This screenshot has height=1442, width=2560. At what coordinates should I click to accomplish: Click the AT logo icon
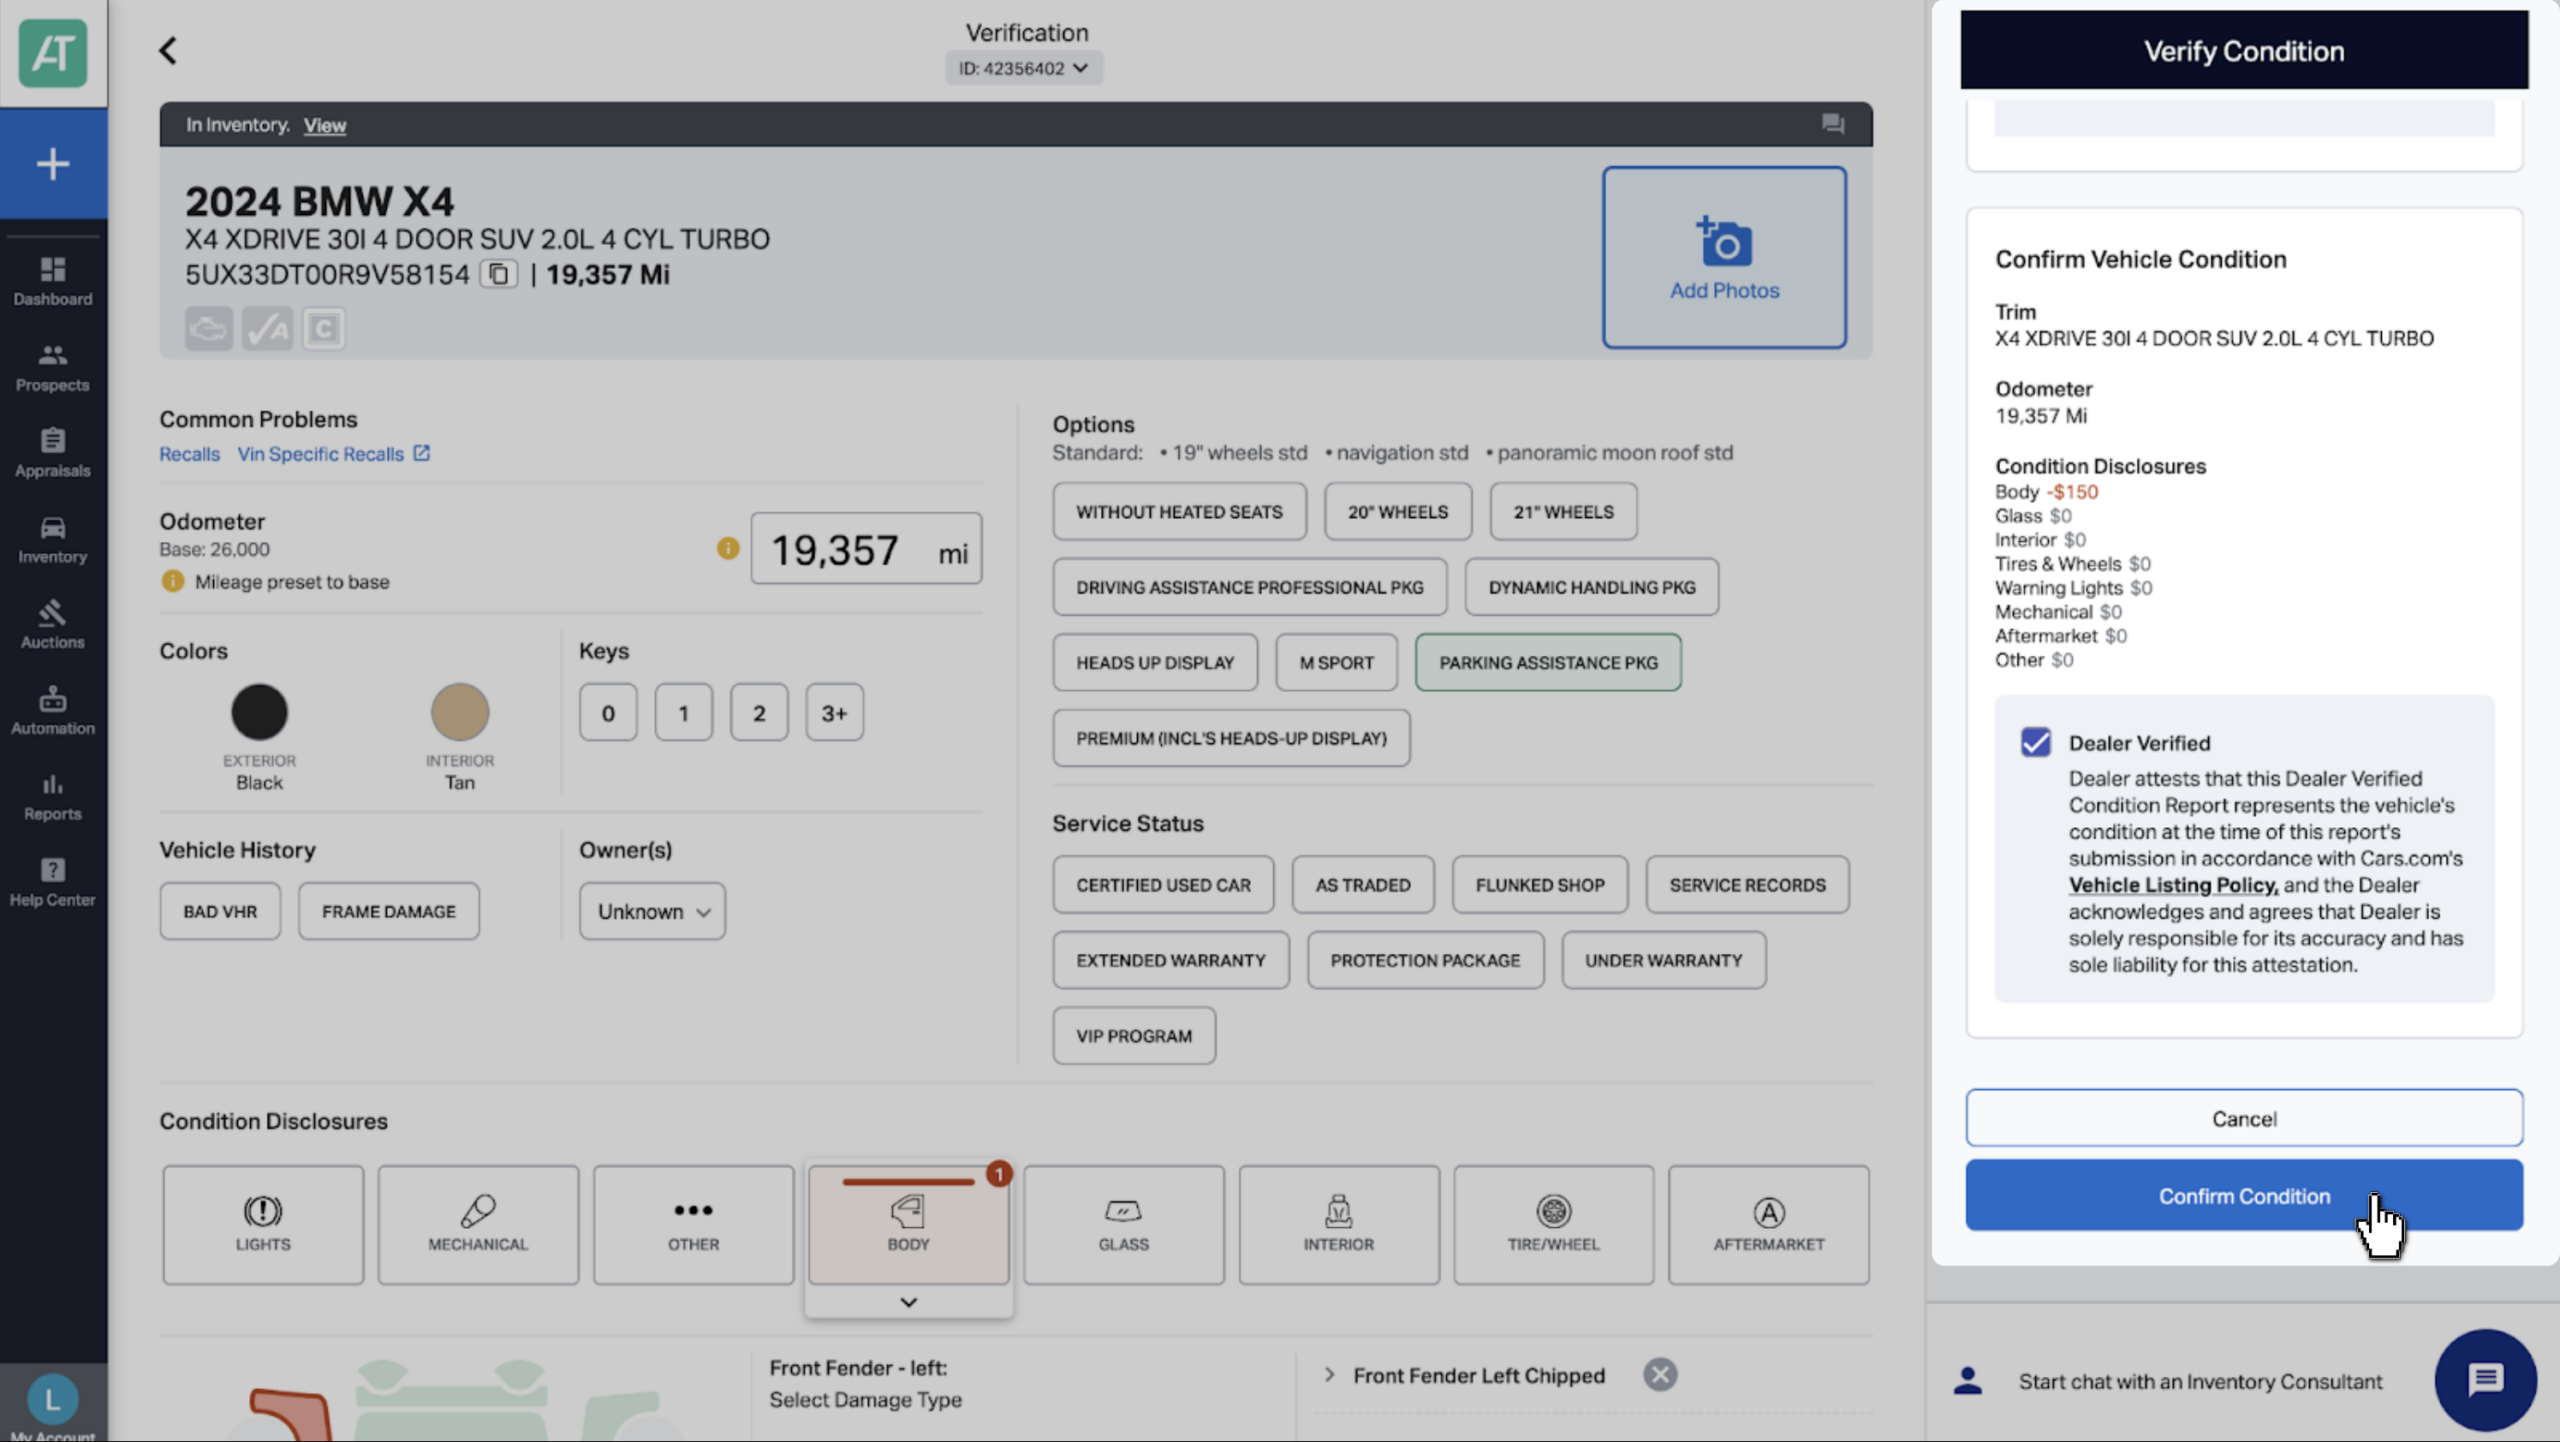53,53
